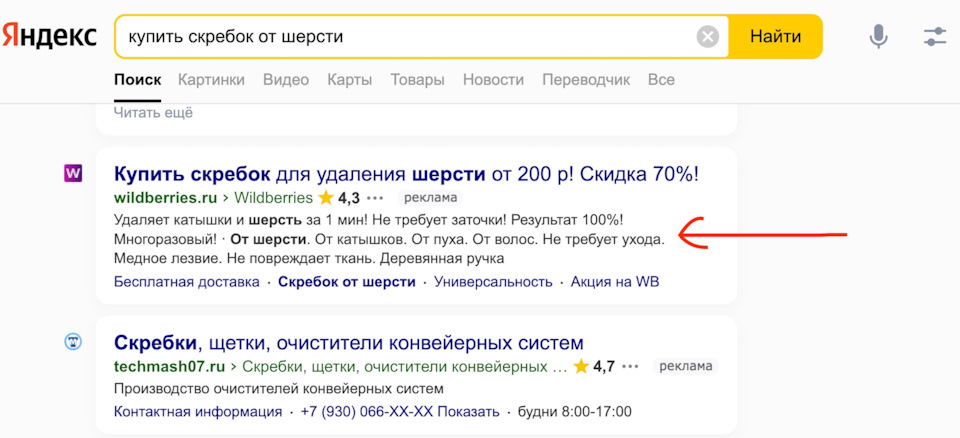Open search settings sliders icon

click(935, 37)
